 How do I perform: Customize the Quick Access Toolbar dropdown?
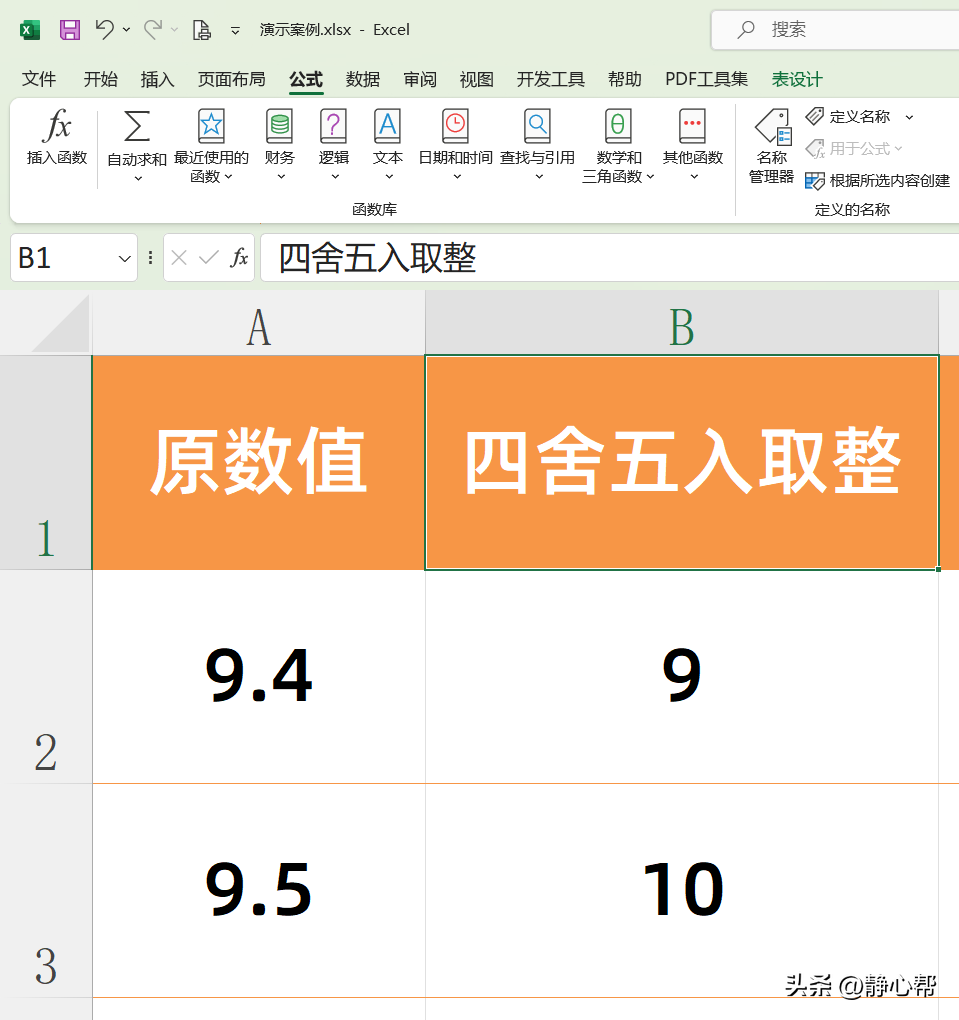[x=236, y=31]
